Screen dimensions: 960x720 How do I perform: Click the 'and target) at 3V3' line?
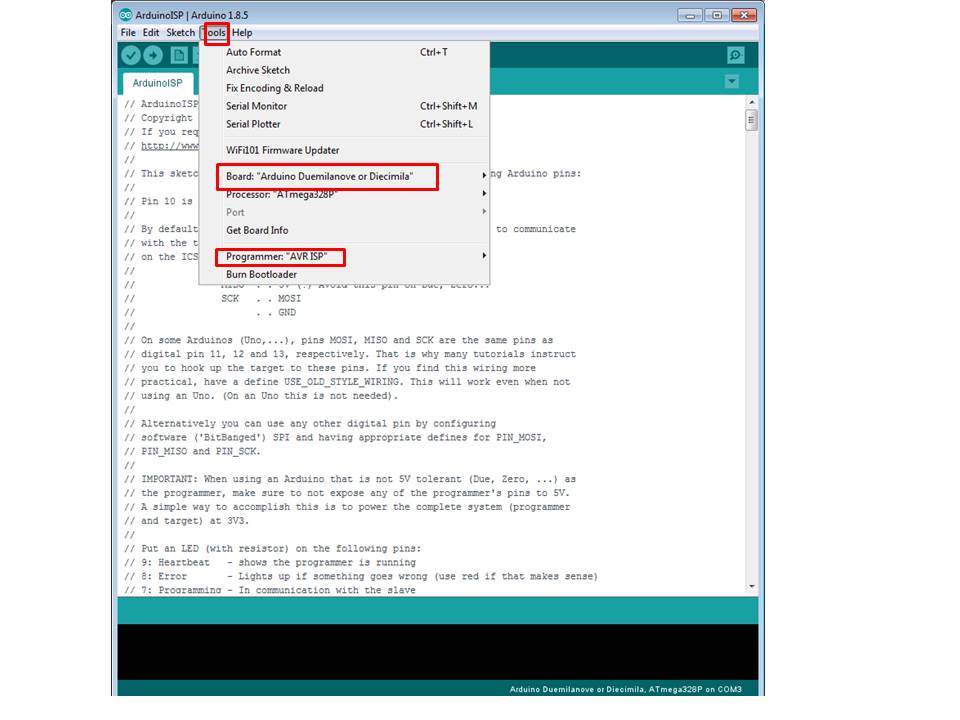(187, 521)
